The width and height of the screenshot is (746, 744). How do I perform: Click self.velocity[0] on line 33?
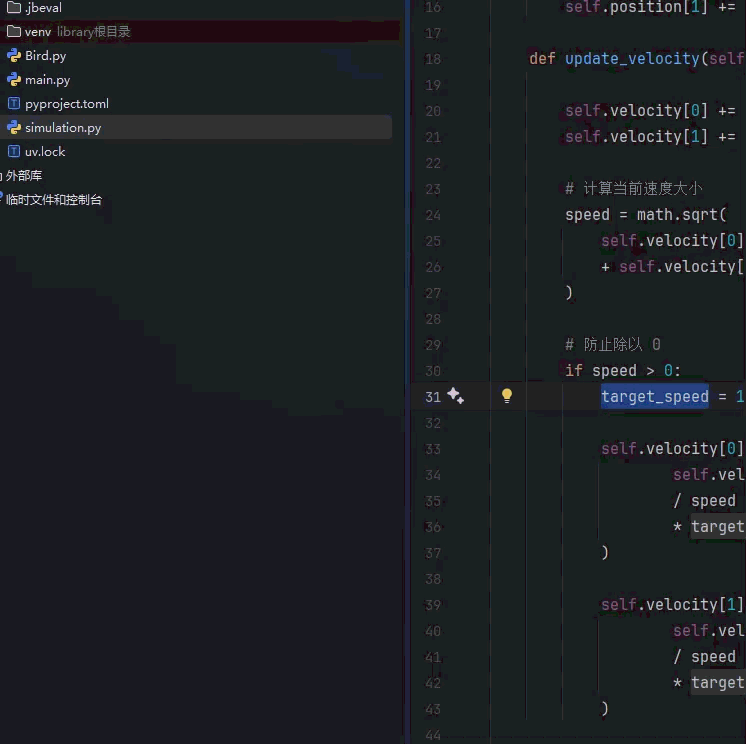click(672, 449)
